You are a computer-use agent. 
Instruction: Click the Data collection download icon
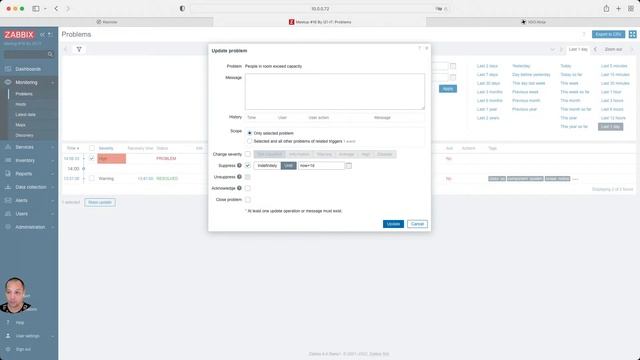(x=8, y=187)
